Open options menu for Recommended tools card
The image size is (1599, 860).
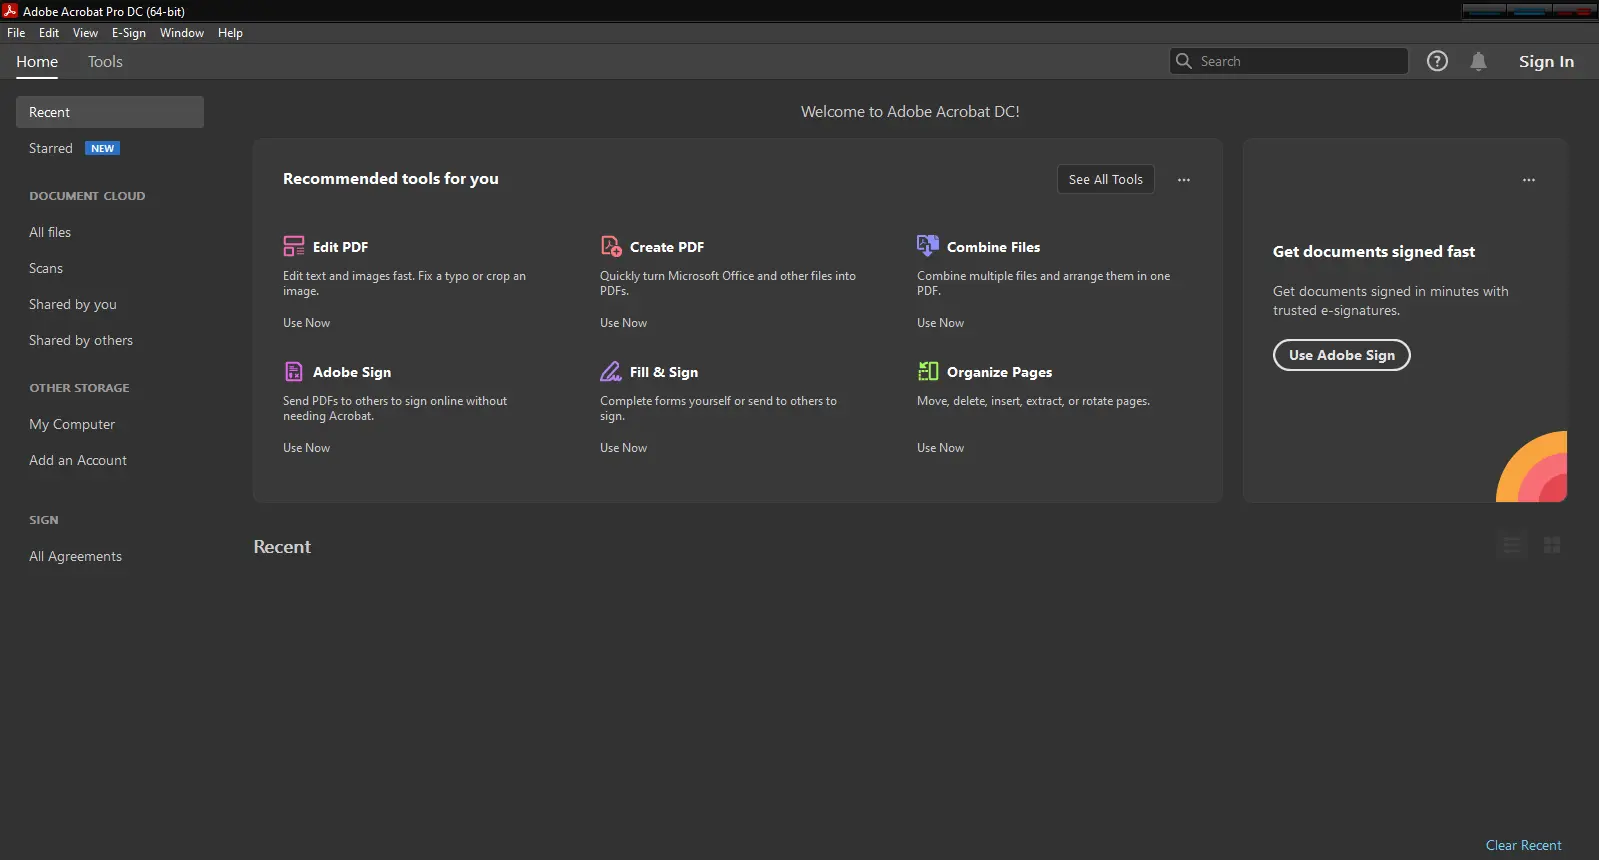pos(1184,180)
